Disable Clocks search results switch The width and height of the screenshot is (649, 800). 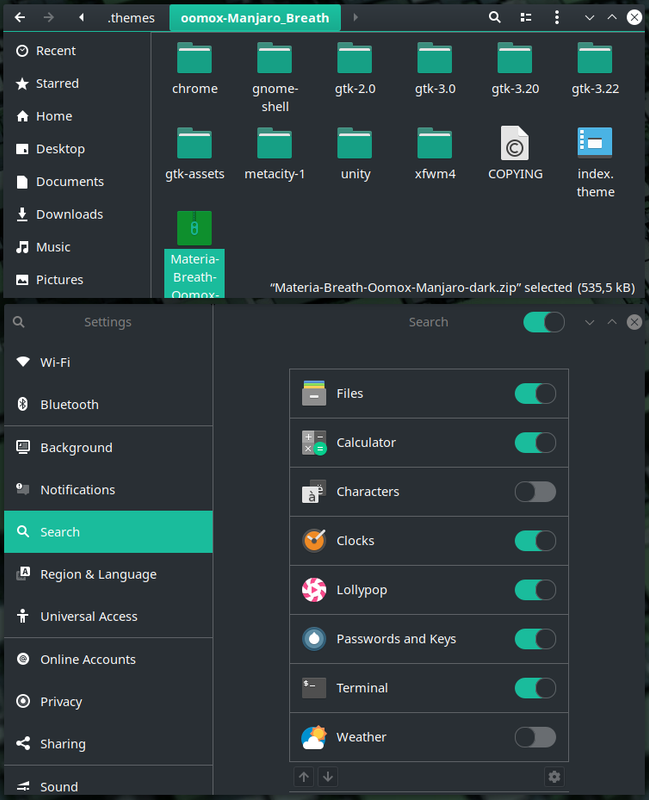click(535, 541)
